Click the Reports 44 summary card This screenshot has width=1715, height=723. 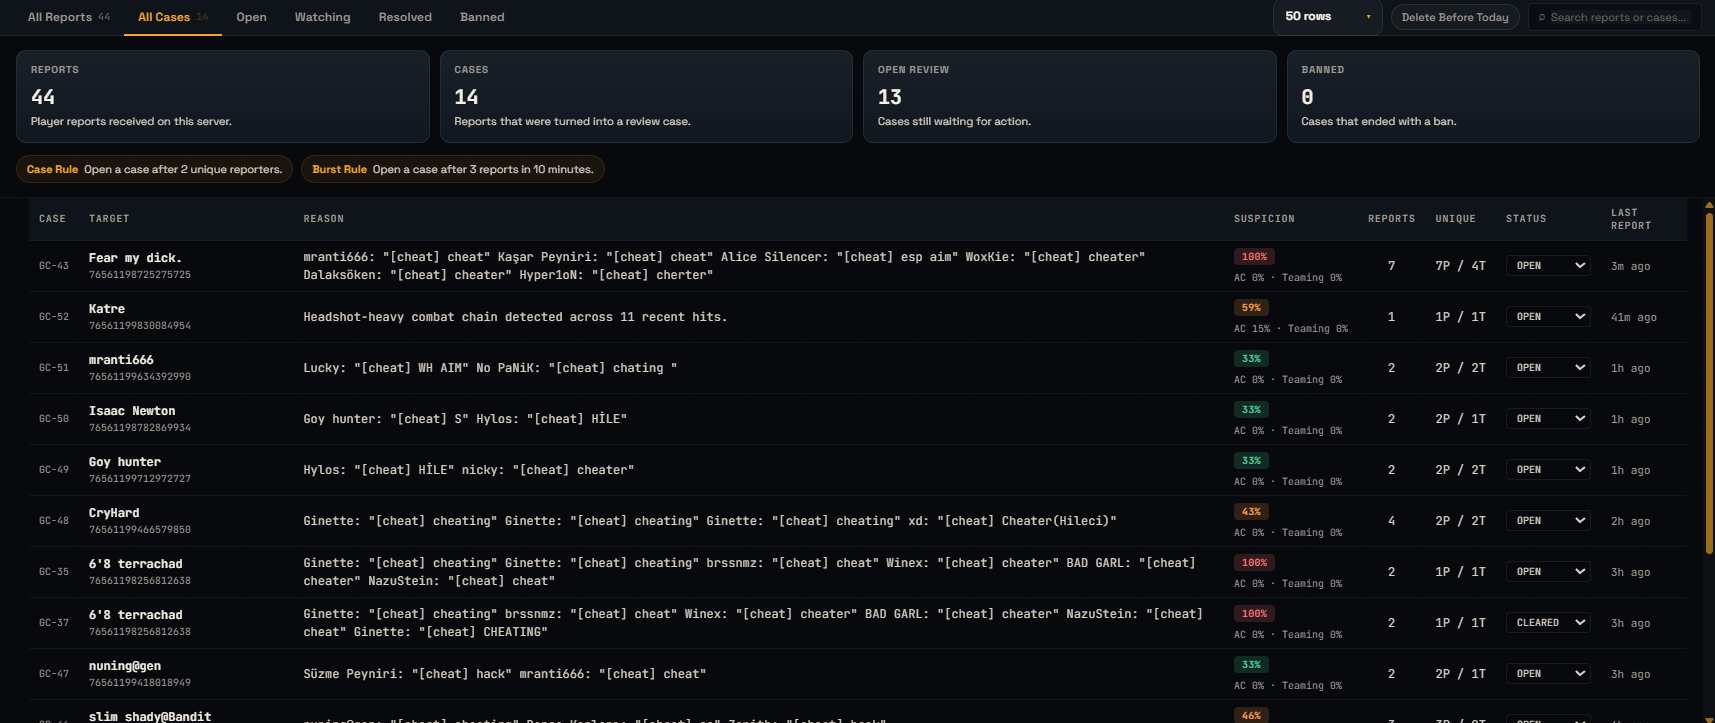(x=223, y=96)
